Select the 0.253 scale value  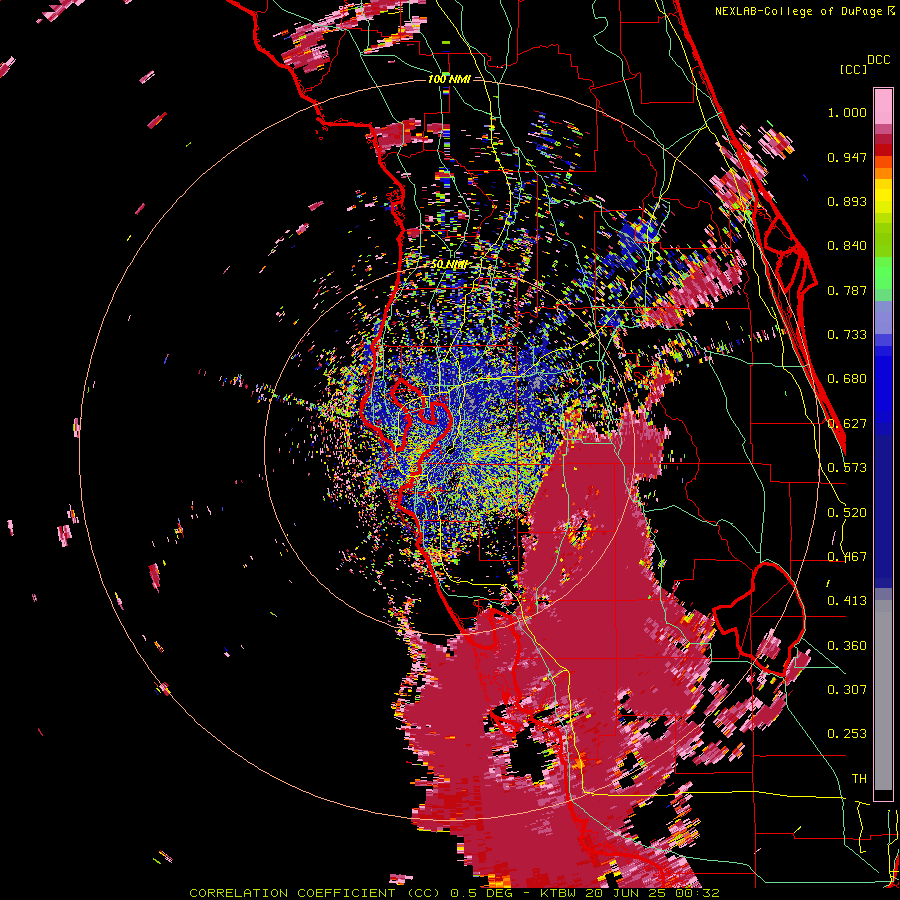coord(847,734)
